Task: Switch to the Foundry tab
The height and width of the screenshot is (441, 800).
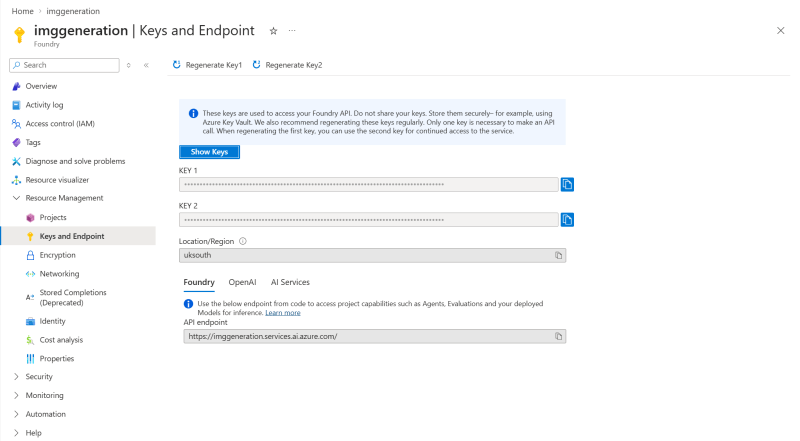Action: (199, 282)
